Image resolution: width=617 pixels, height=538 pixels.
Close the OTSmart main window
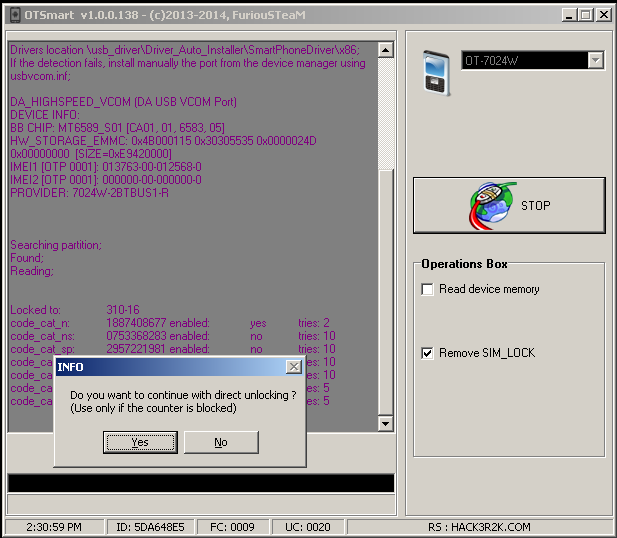tap(603, 14)
